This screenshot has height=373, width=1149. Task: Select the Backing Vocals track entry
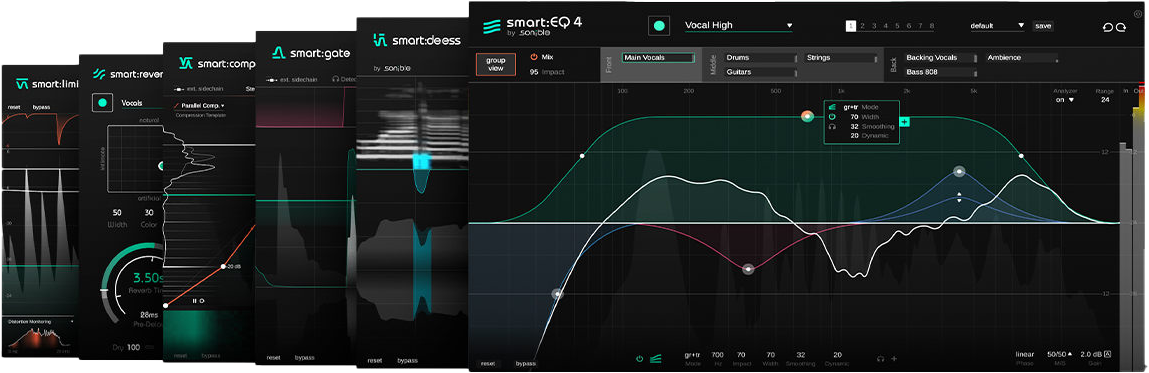coord(942,57)
